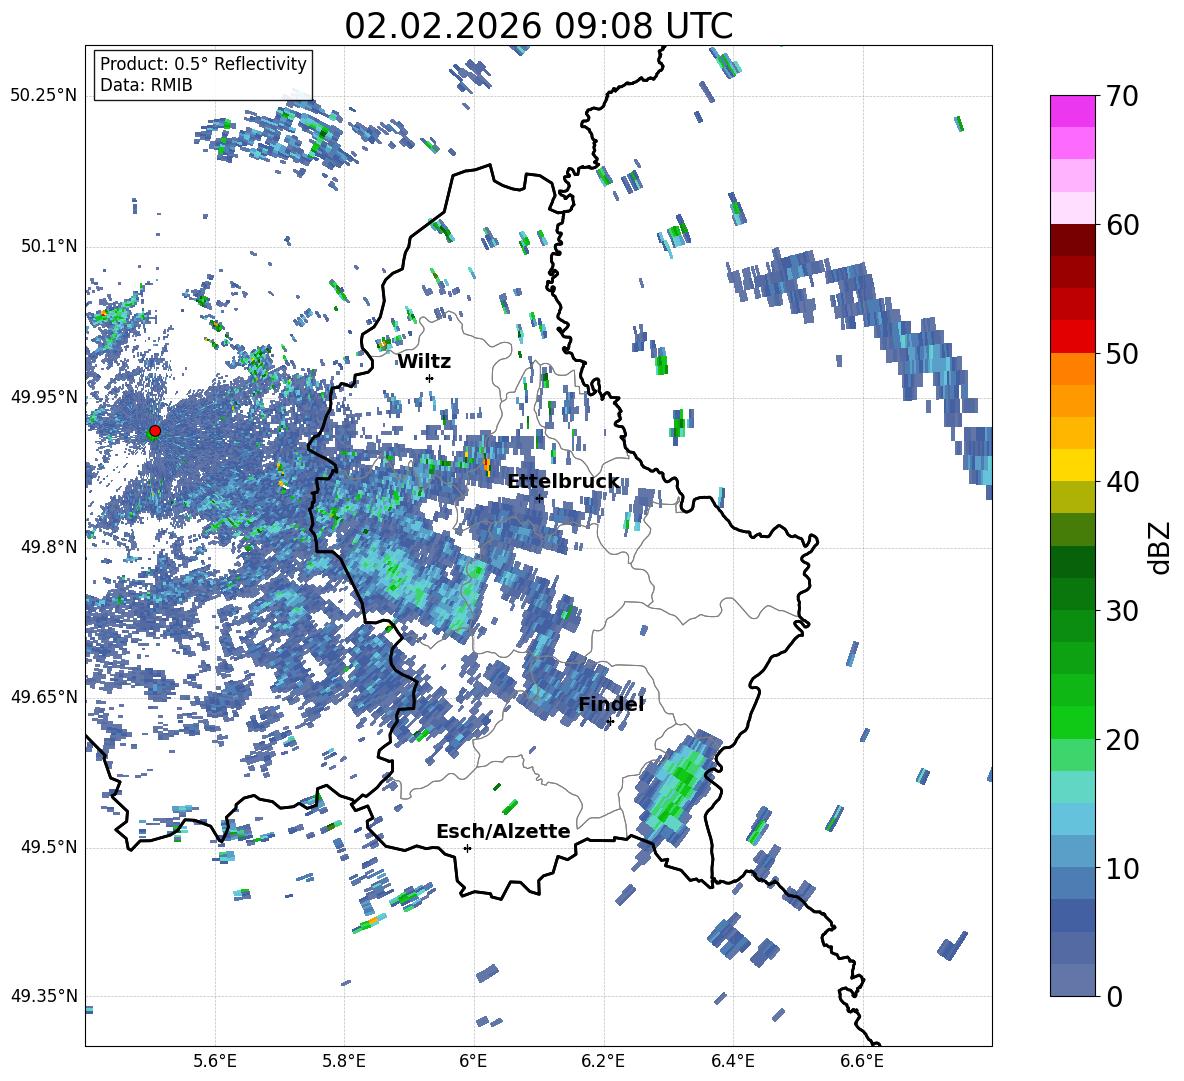The width and height of the screenshot is (1184, 1081).
Task: Click the 5.6°E longitude label
Action: [215, 1061]
